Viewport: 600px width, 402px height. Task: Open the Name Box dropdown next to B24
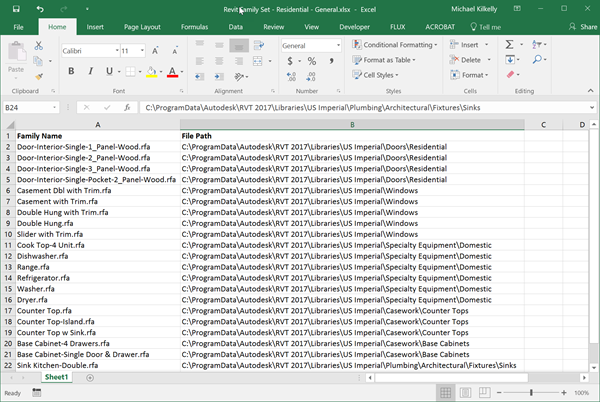(x=54, y=107)
